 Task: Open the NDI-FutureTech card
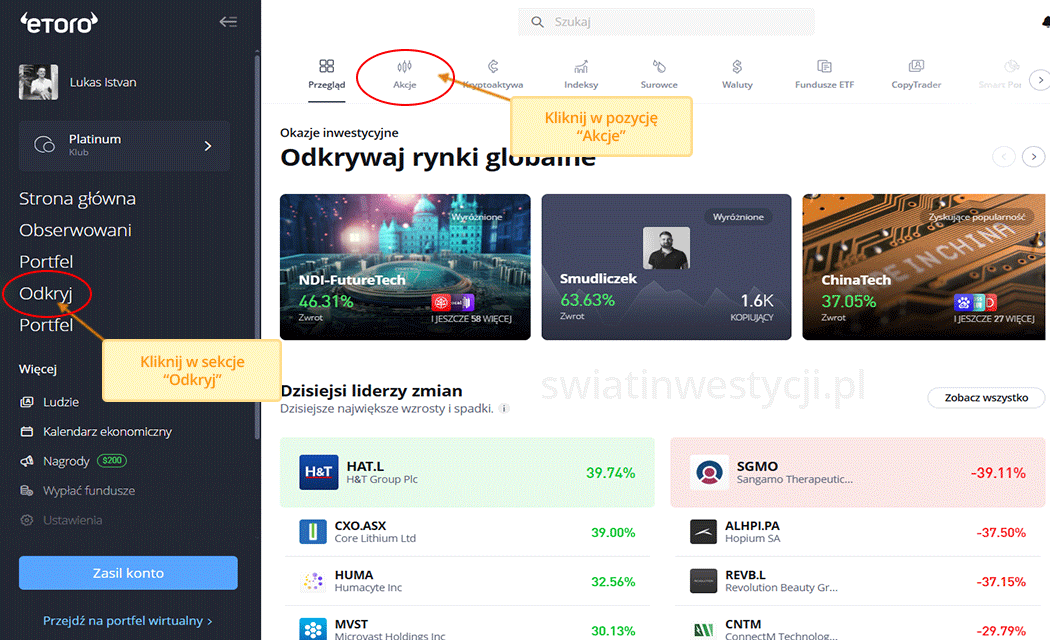pos(405,267)
